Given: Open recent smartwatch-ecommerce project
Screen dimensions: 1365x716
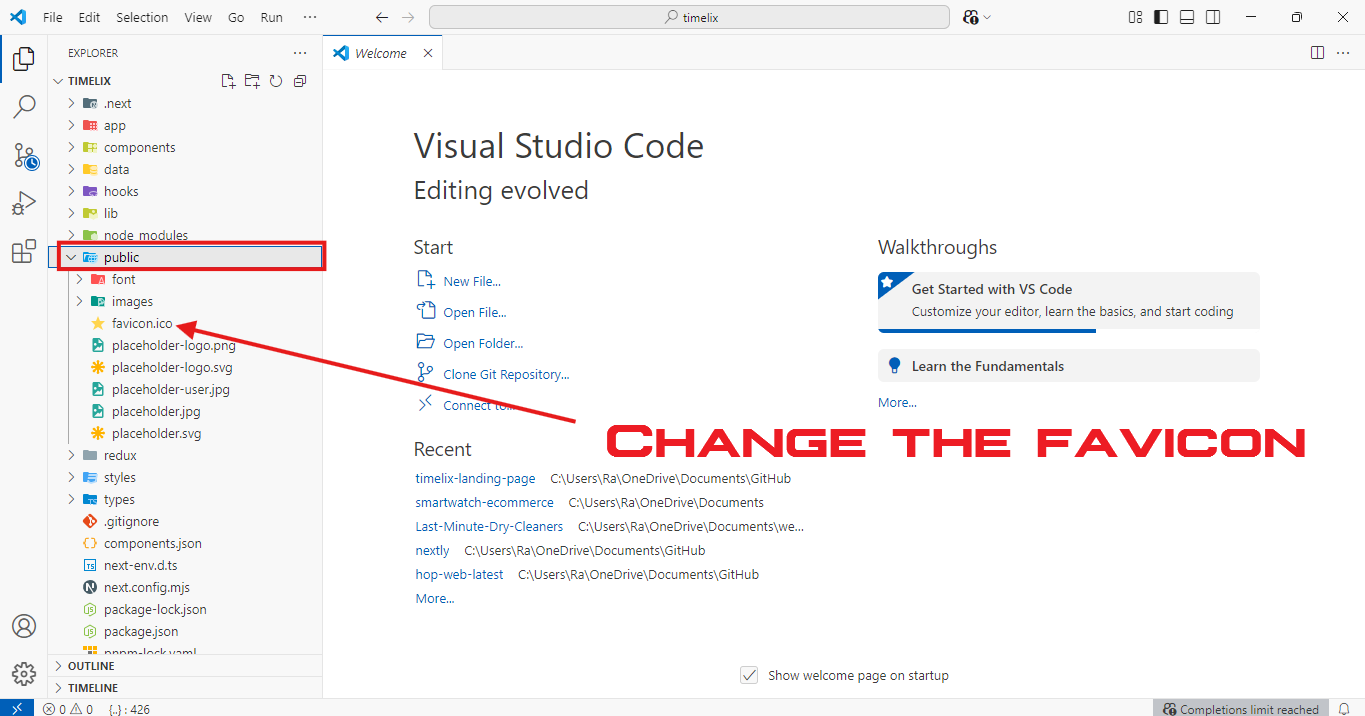Looking at the screenshot, I should [484, 503].
